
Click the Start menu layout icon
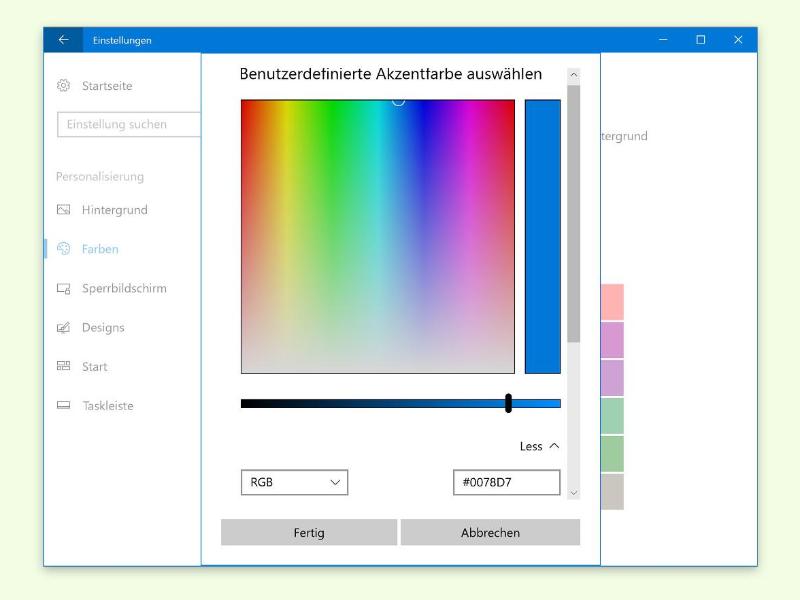tap(64, 367)
